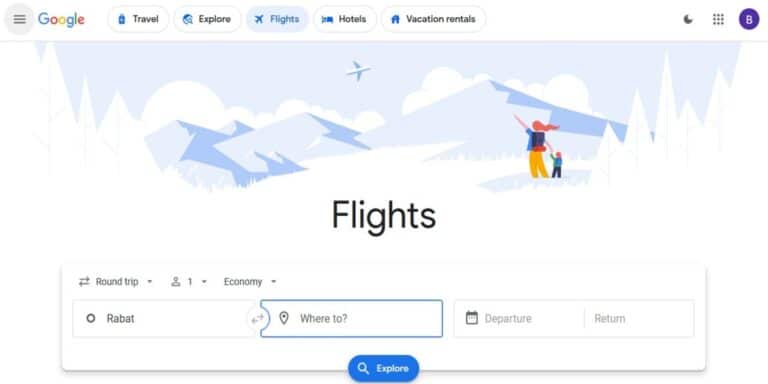Click the Return date field
Image resolution: width=768 pixels, height=384 pixels.
tap(639, 318)
